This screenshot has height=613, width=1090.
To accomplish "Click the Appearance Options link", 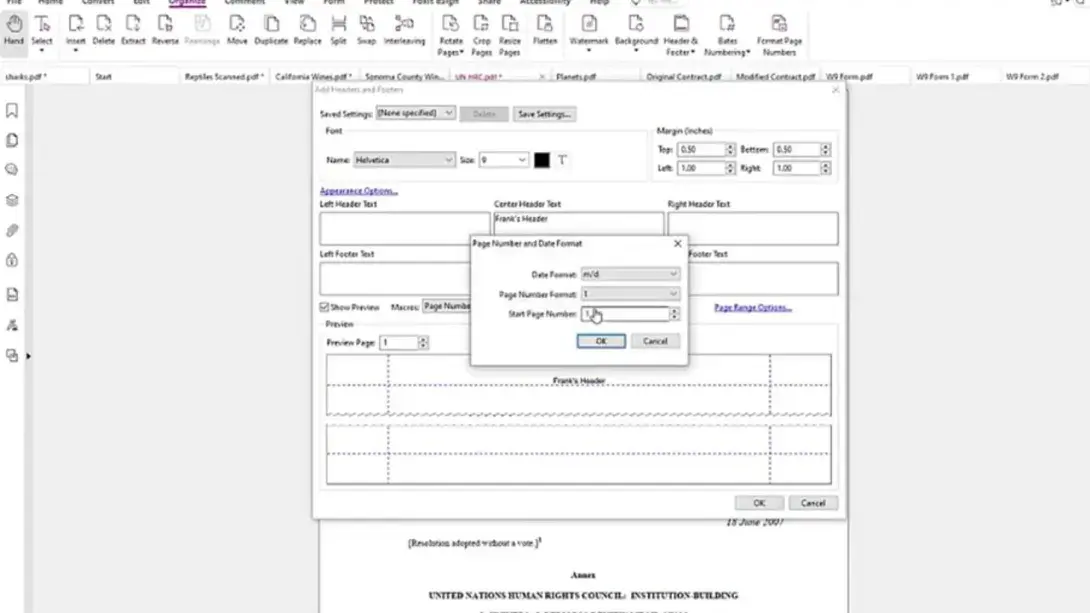I will point(357,191).
